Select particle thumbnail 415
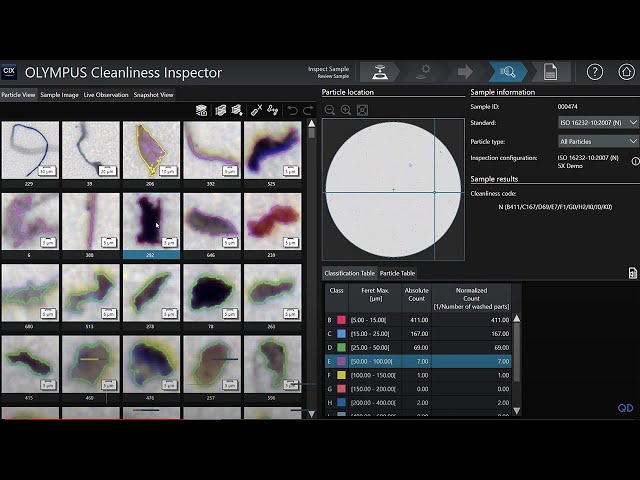 click(x=30, y=364)
